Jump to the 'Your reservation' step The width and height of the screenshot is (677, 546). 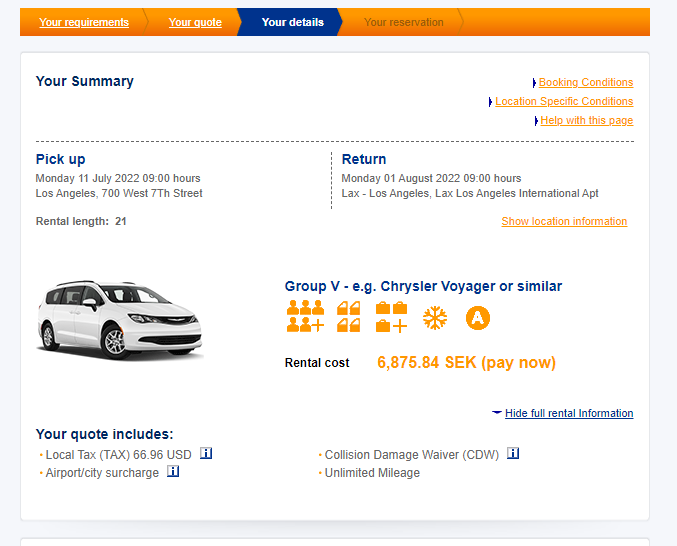coord(403,22)
